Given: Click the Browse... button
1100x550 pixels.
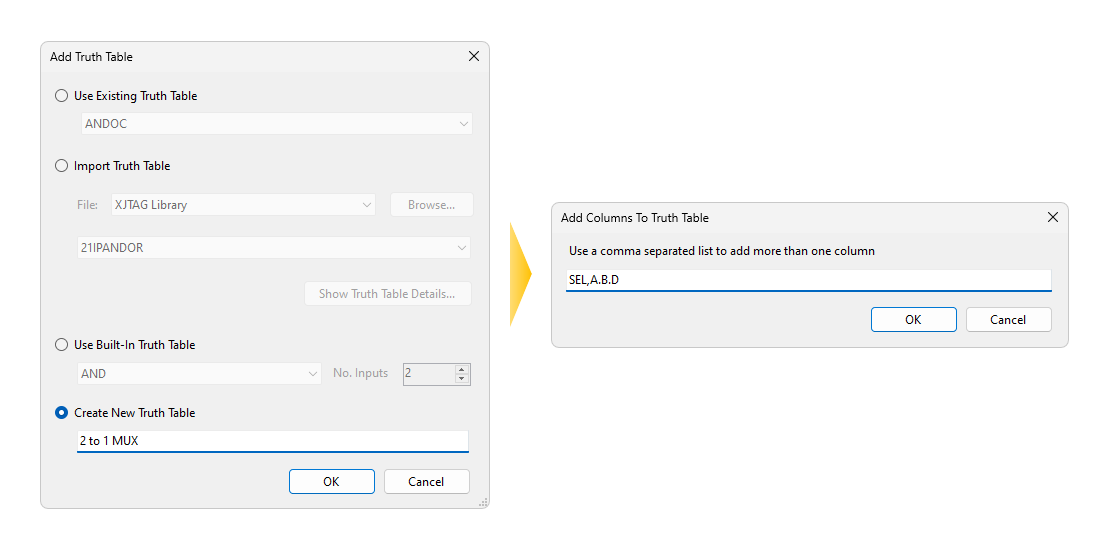Looking at the screenshot, I should (431, 205).
